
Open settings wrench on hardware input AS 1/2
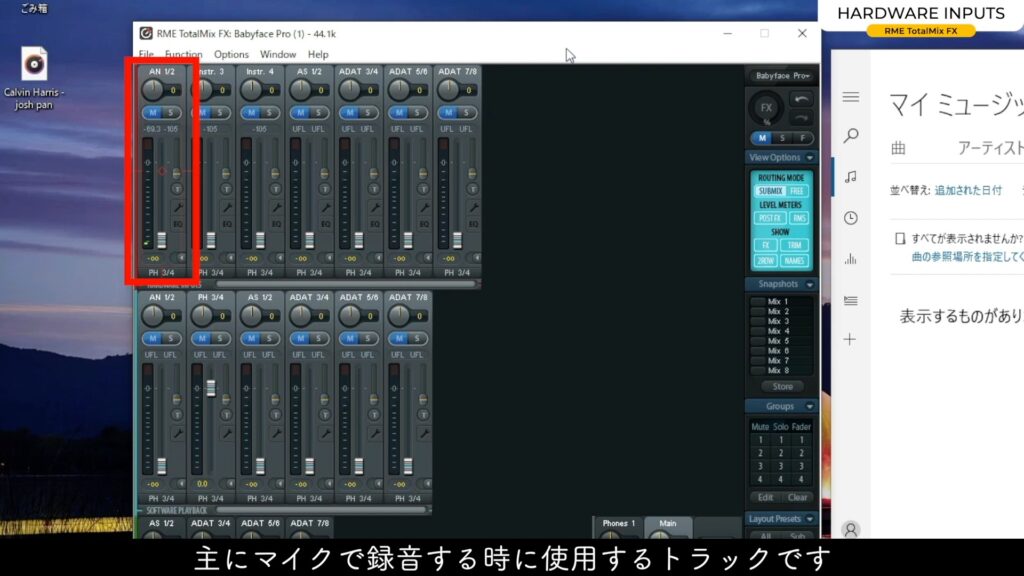(325, 208)
